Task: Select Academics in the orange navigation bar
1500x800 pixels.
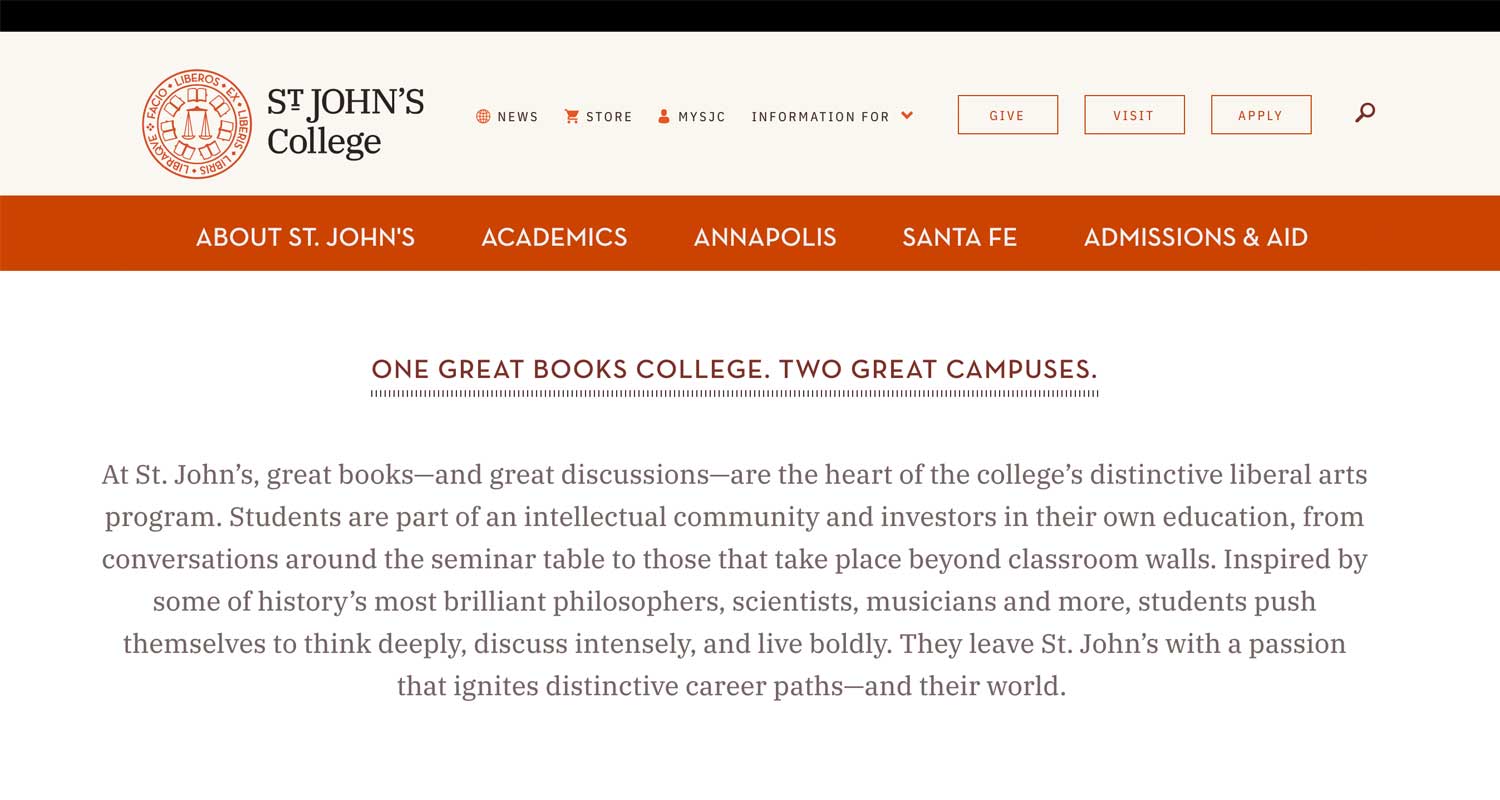Action: point(554,237)
